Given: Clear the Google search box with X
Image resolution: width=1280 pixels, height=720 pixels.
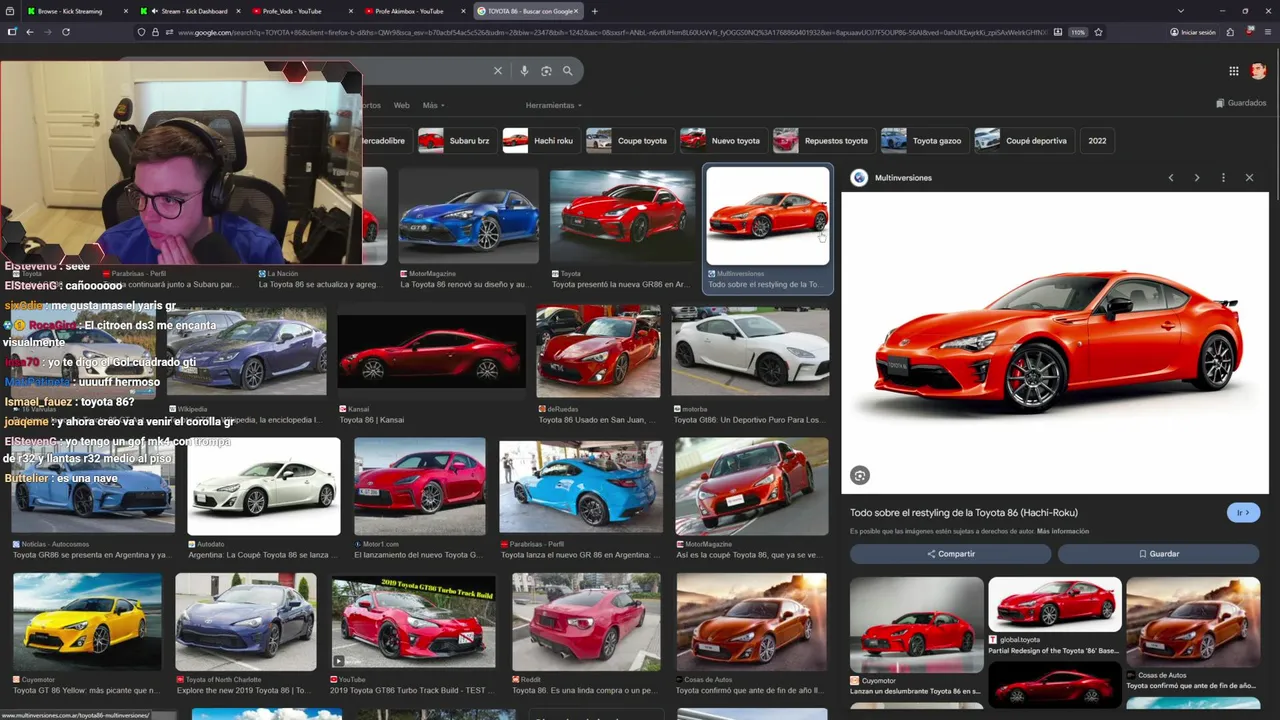Looking at the screenshot, I should click(x=497, y=71).
